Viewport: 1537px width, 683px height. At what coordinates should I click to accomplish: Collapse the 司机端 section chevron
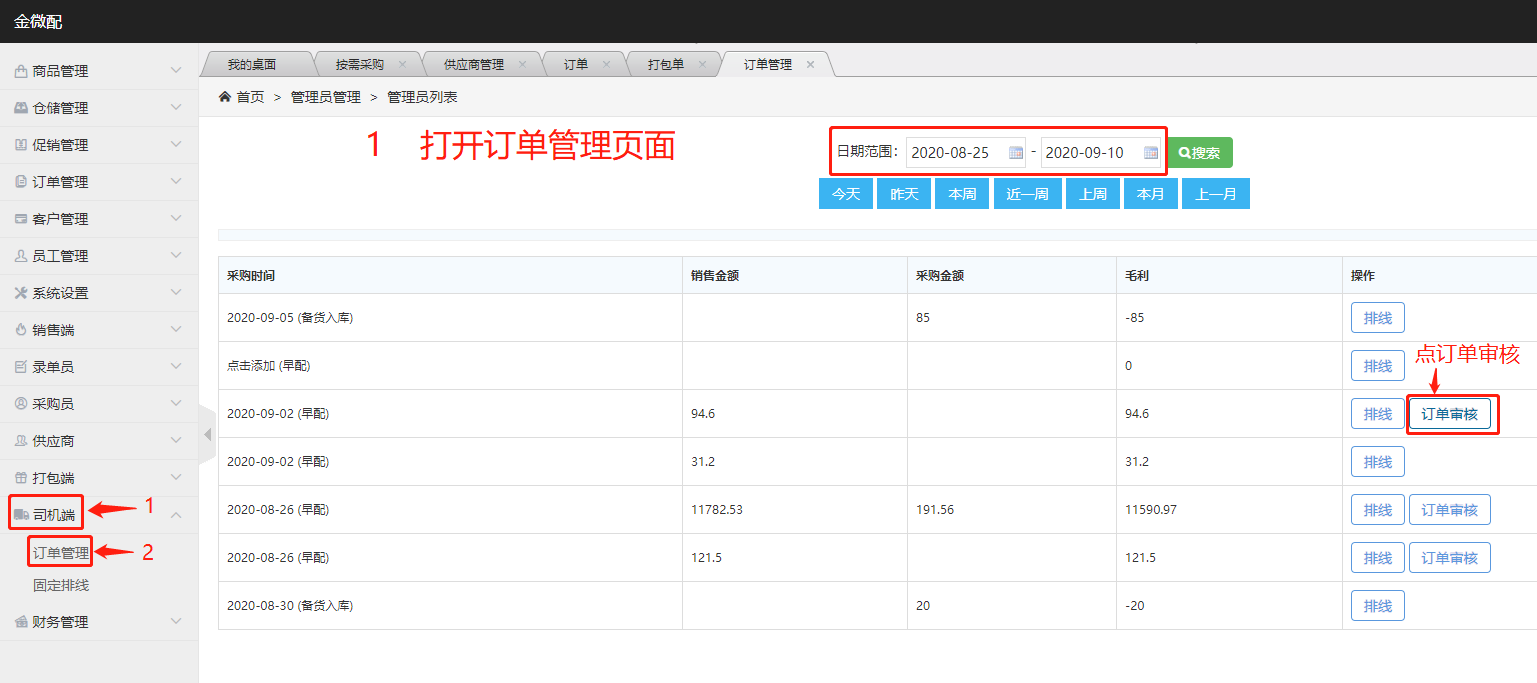pos(176,515)
